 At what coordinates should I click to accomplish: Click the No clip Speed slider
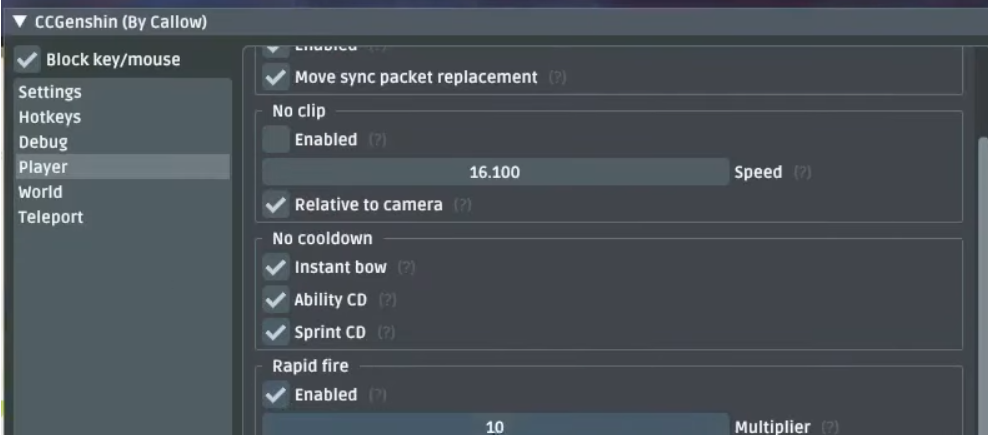[x=495, y=172]
